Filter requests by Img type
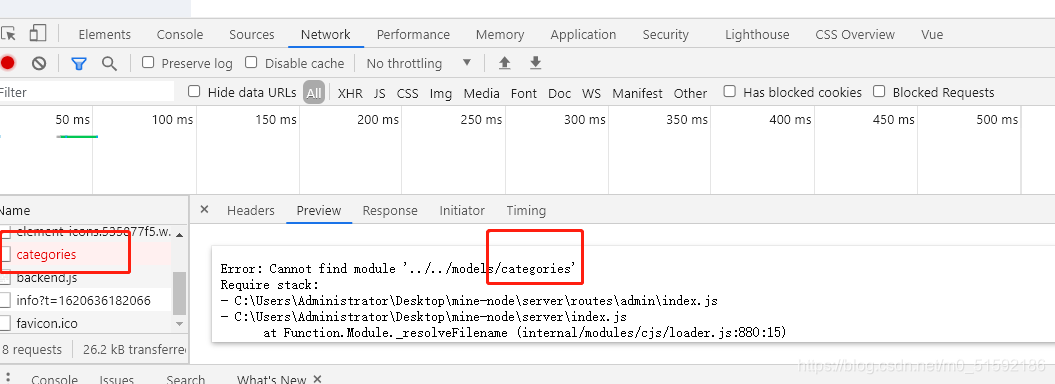The height and width of the screenshot is (384, 1055). [441, 93]
